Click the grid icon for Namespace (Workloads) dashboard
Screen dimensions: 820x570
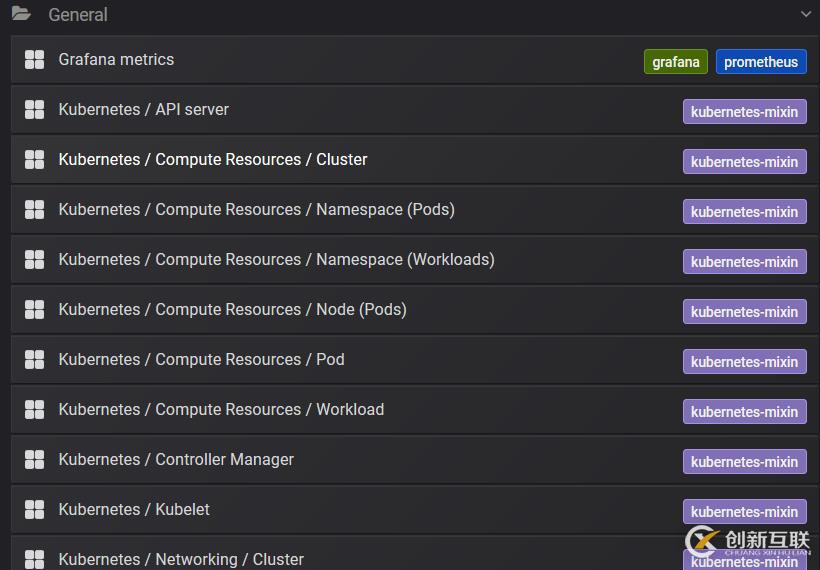tap(34, 260)
